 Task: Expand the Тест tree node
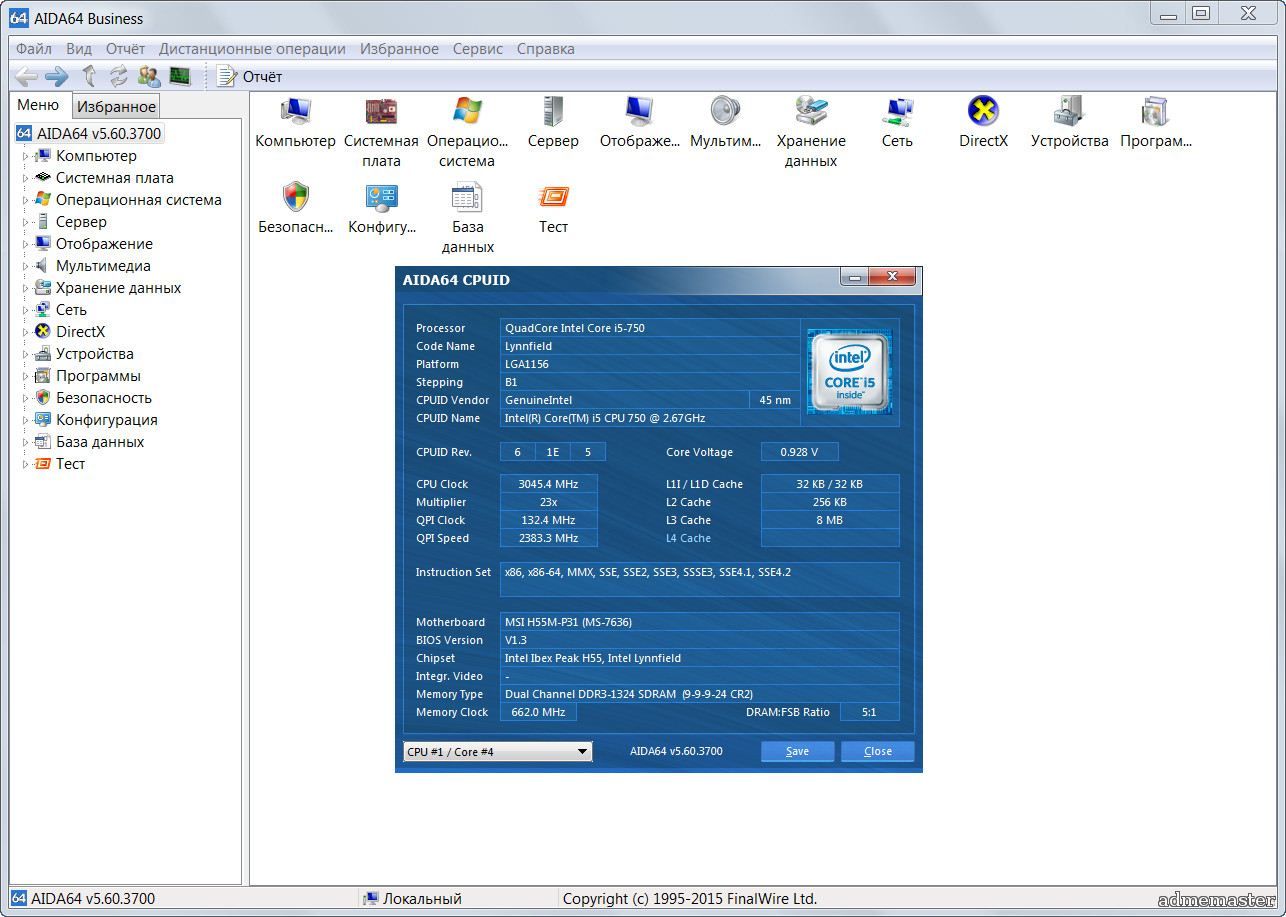tap(26, 464)
